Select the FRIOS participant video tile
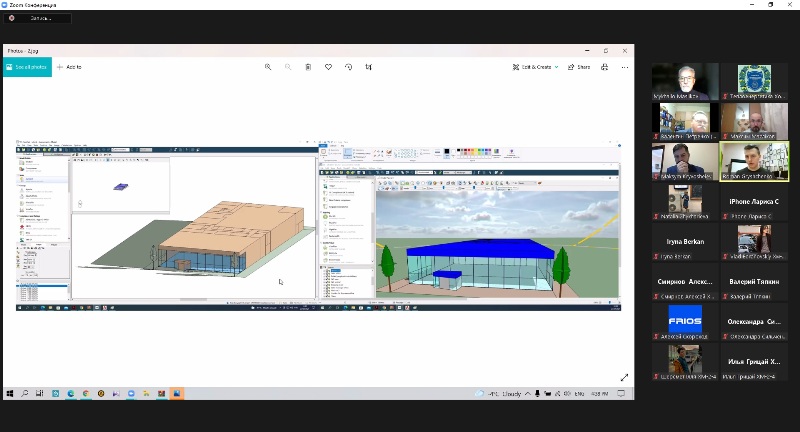The width and height of the screenshot is (800, 432). (x=685, y=320)
